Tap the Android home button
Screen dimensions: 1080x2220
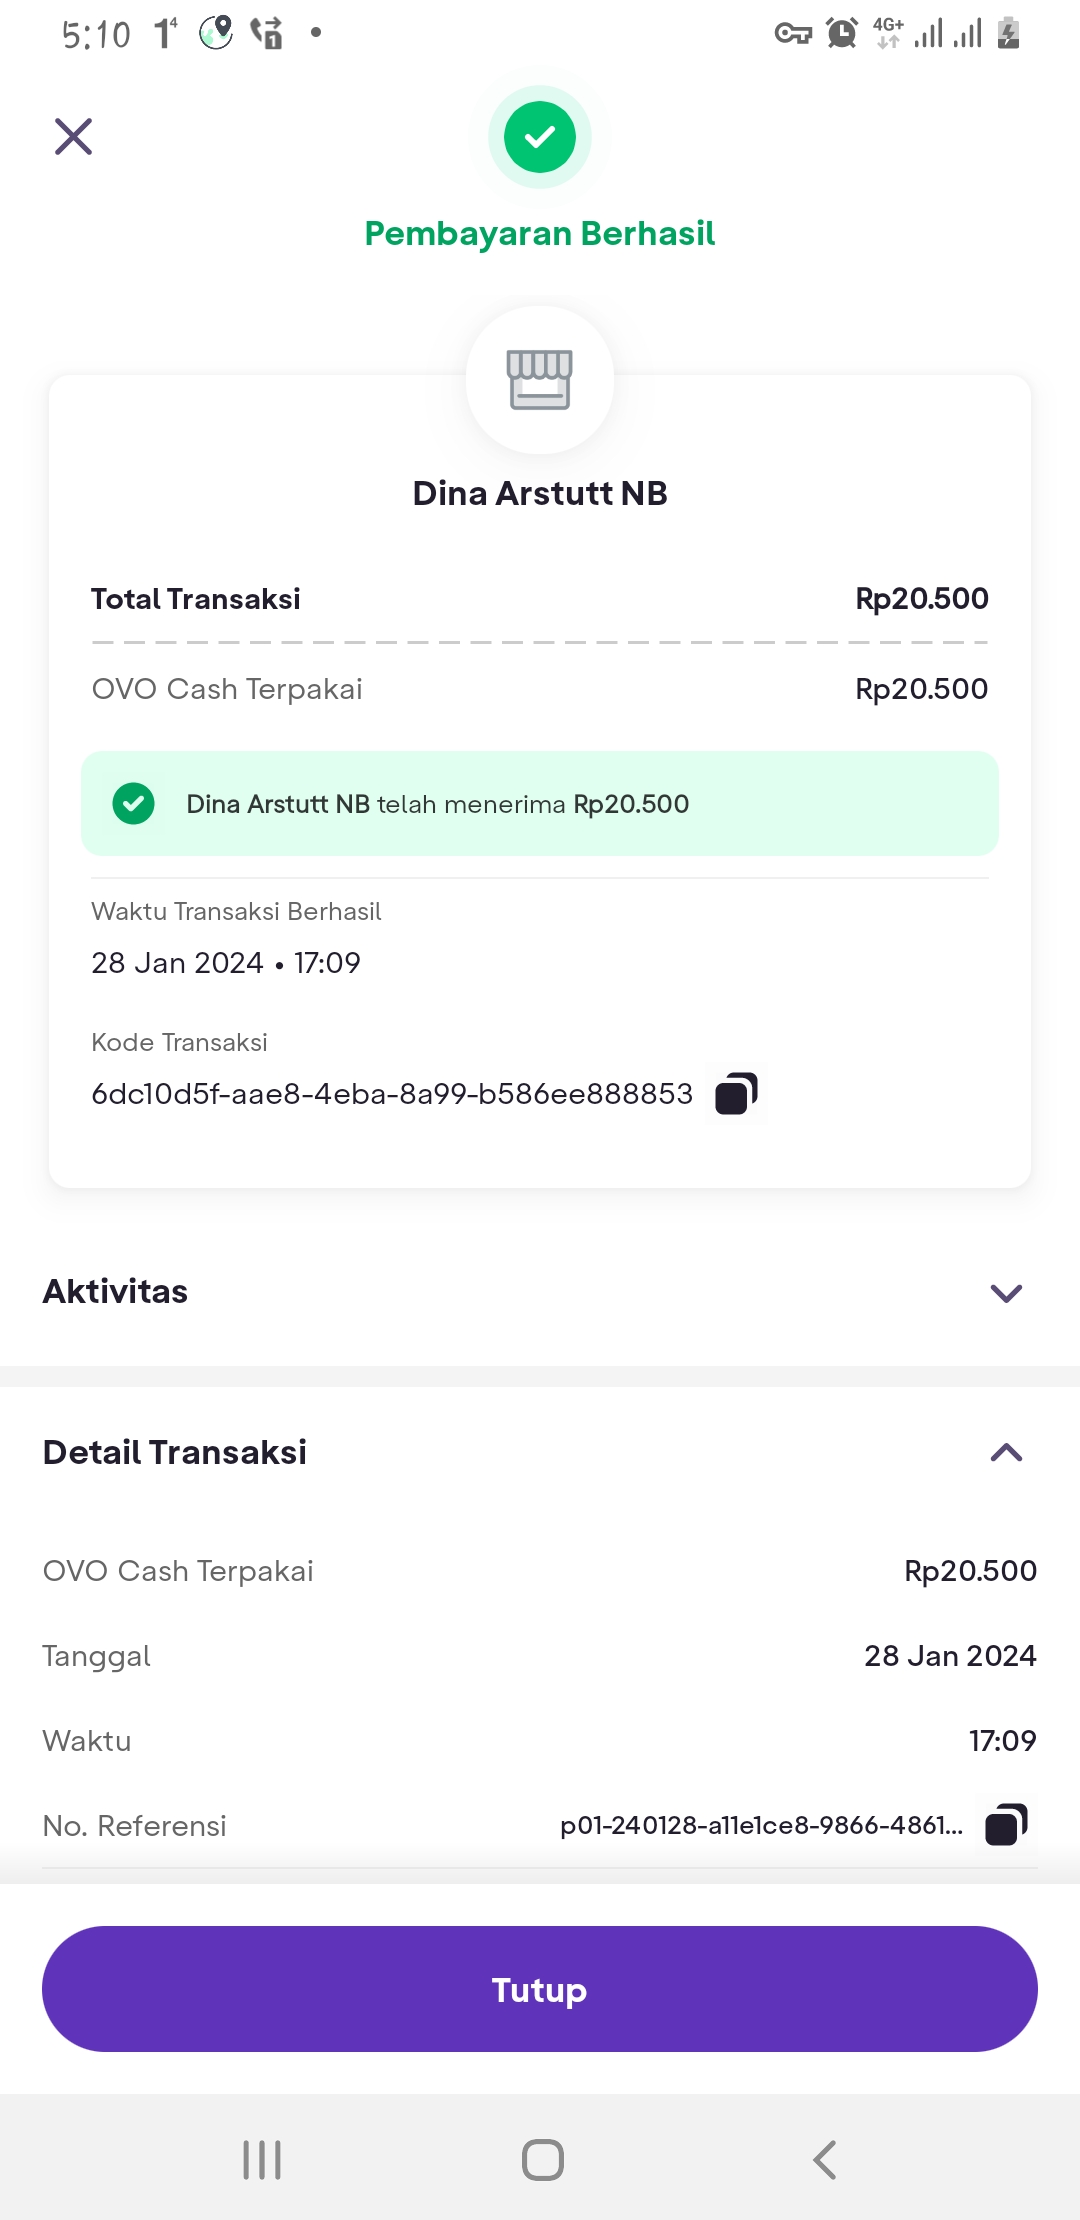[x=543, y=2160]
